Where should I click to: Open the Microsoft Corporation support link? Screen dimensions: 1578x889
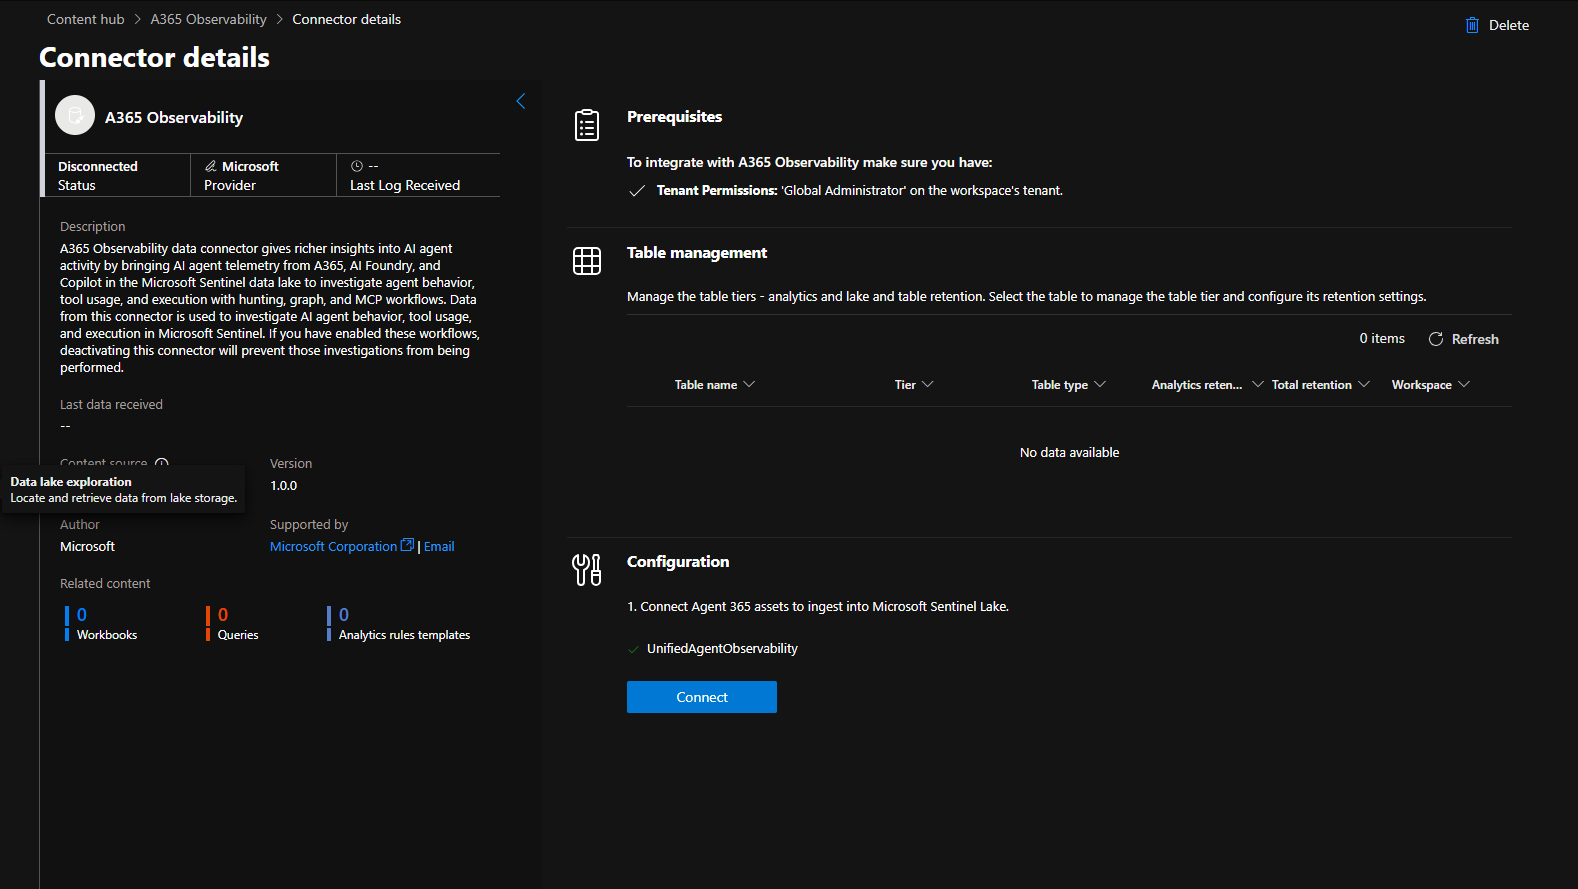pos(333,546)
